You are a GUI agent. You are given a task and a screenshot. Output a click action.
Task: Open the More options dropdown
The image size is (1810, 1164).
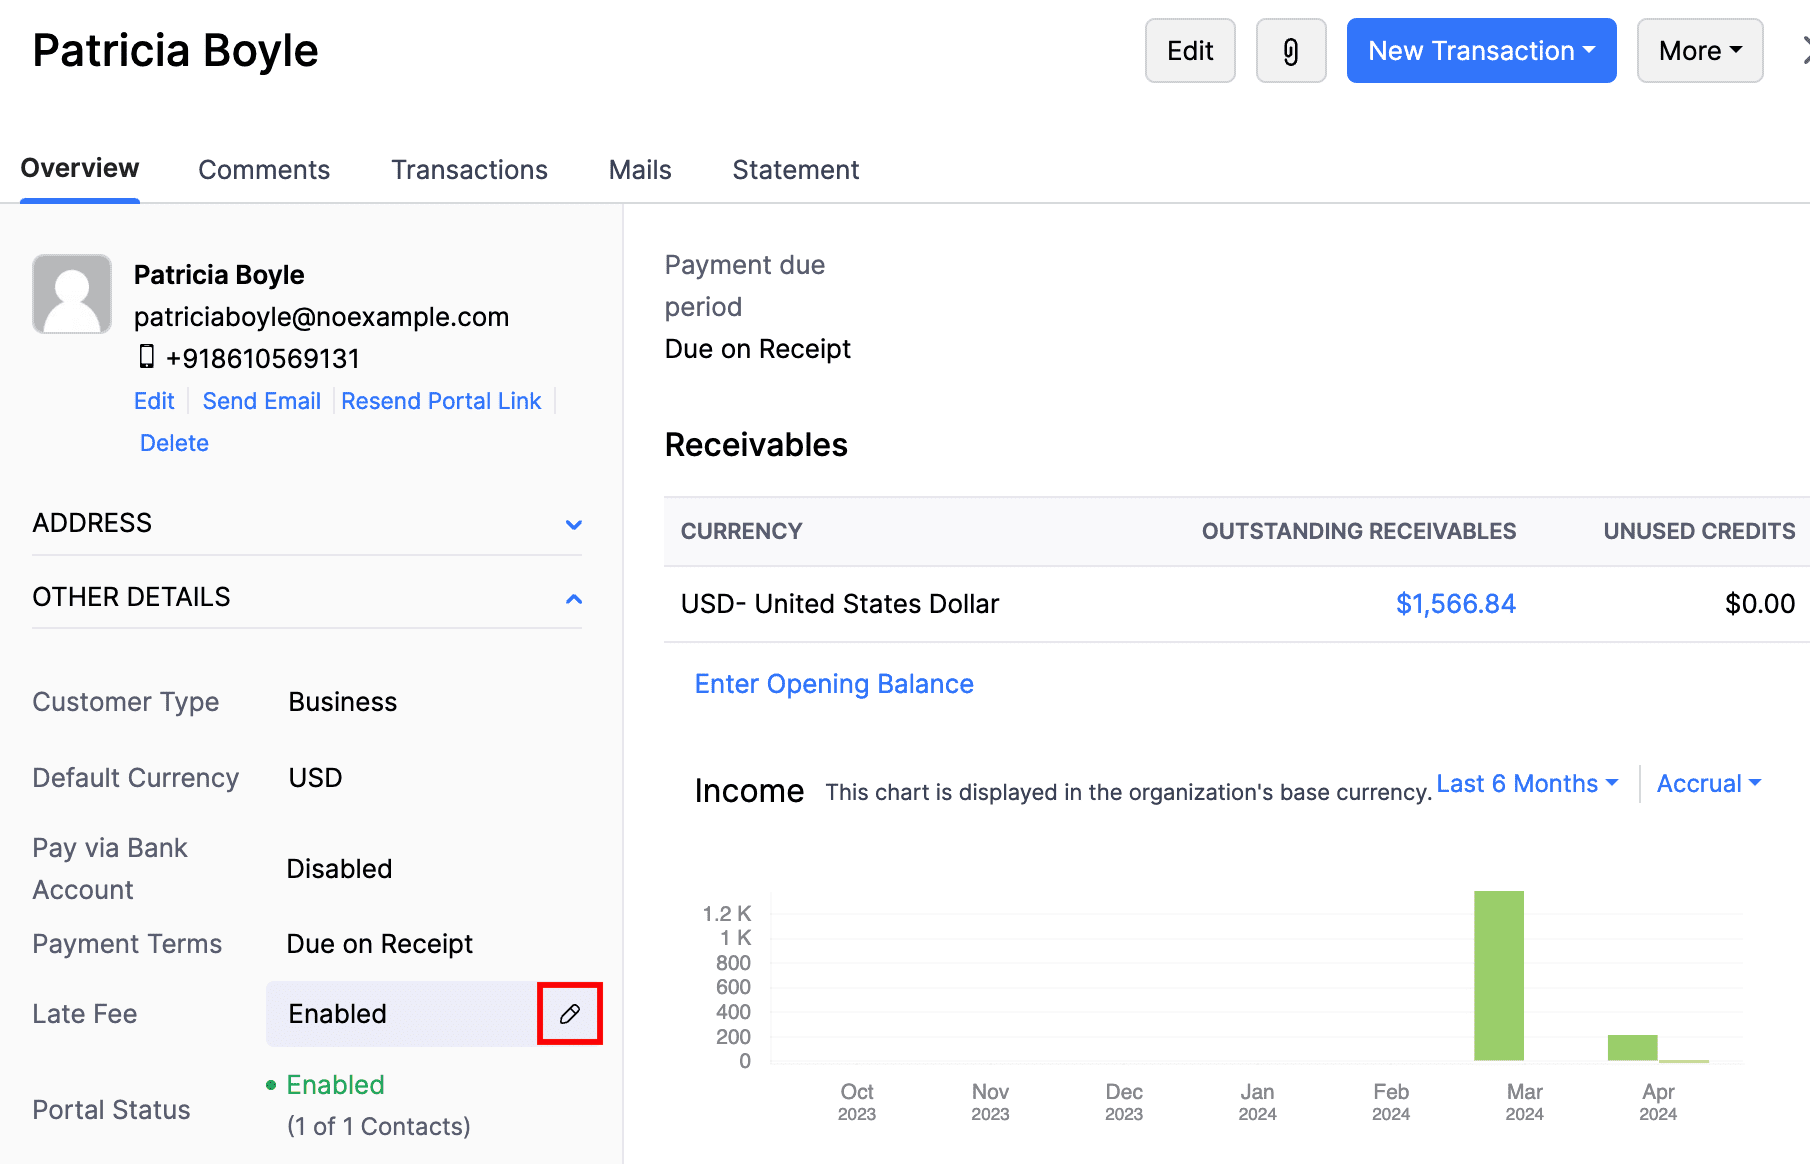(x=1699, y=50)
